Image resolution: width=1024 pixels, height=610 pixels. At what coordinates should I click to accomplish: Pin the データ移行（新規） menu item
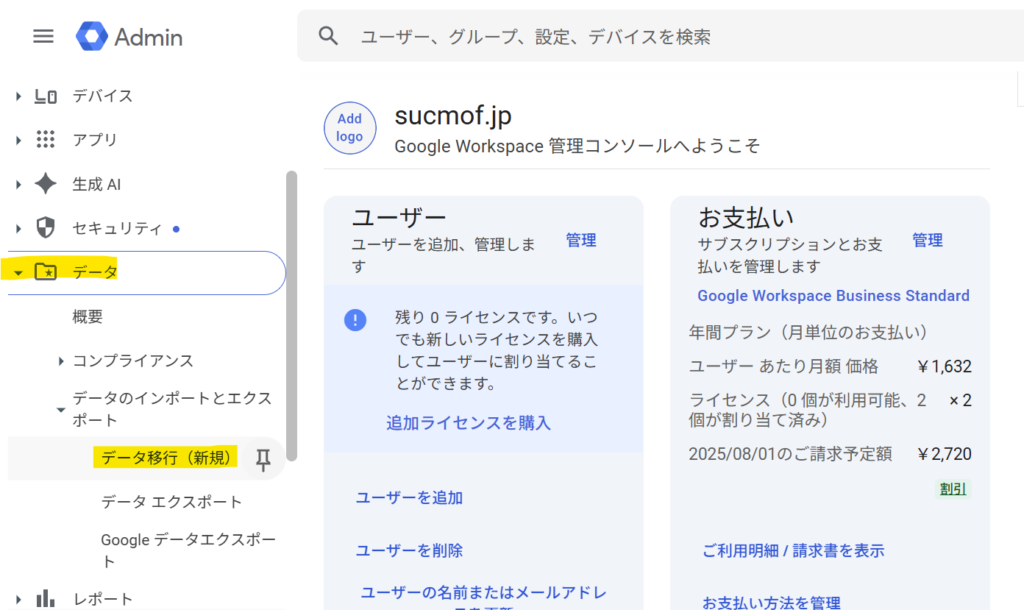[x=263, y=460]
